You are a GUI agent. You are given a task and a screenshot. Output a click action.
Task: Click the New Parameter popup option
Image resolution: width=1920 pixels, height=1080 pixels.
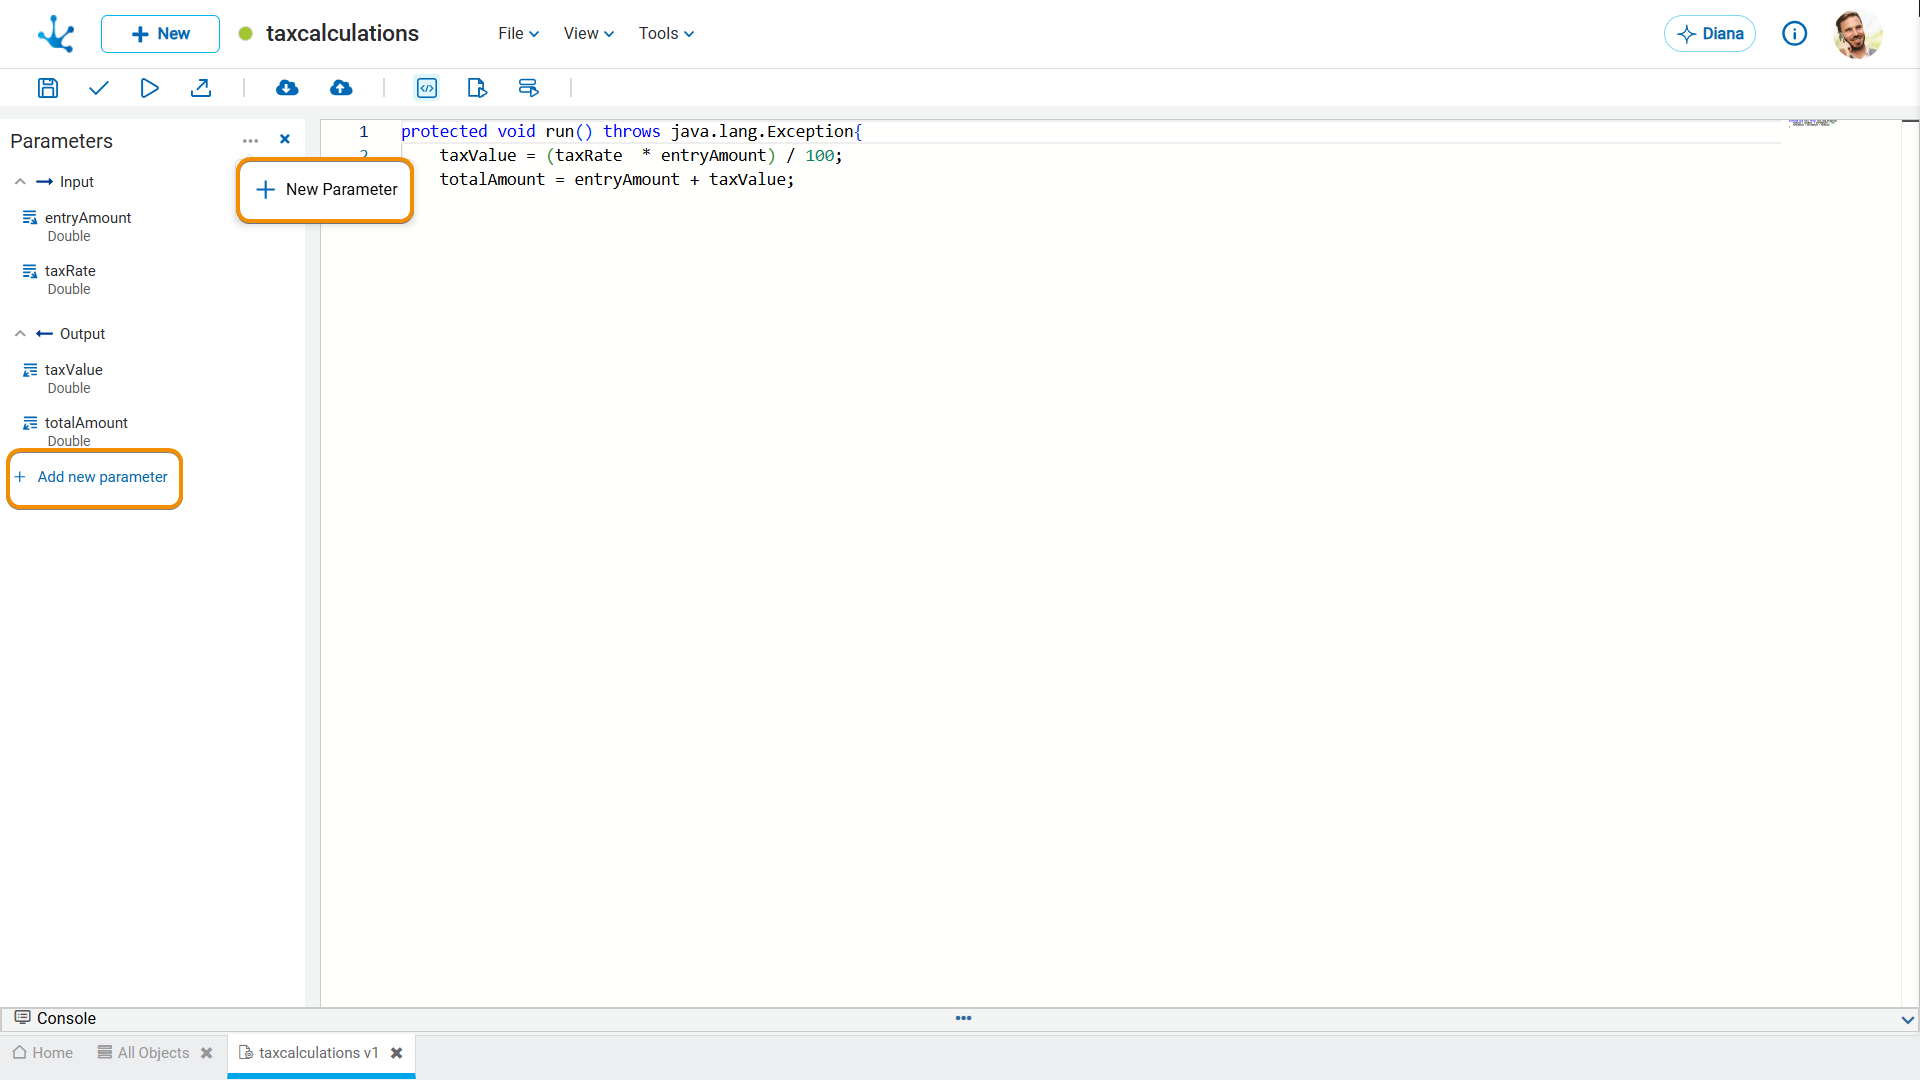(x=326, y=190)
